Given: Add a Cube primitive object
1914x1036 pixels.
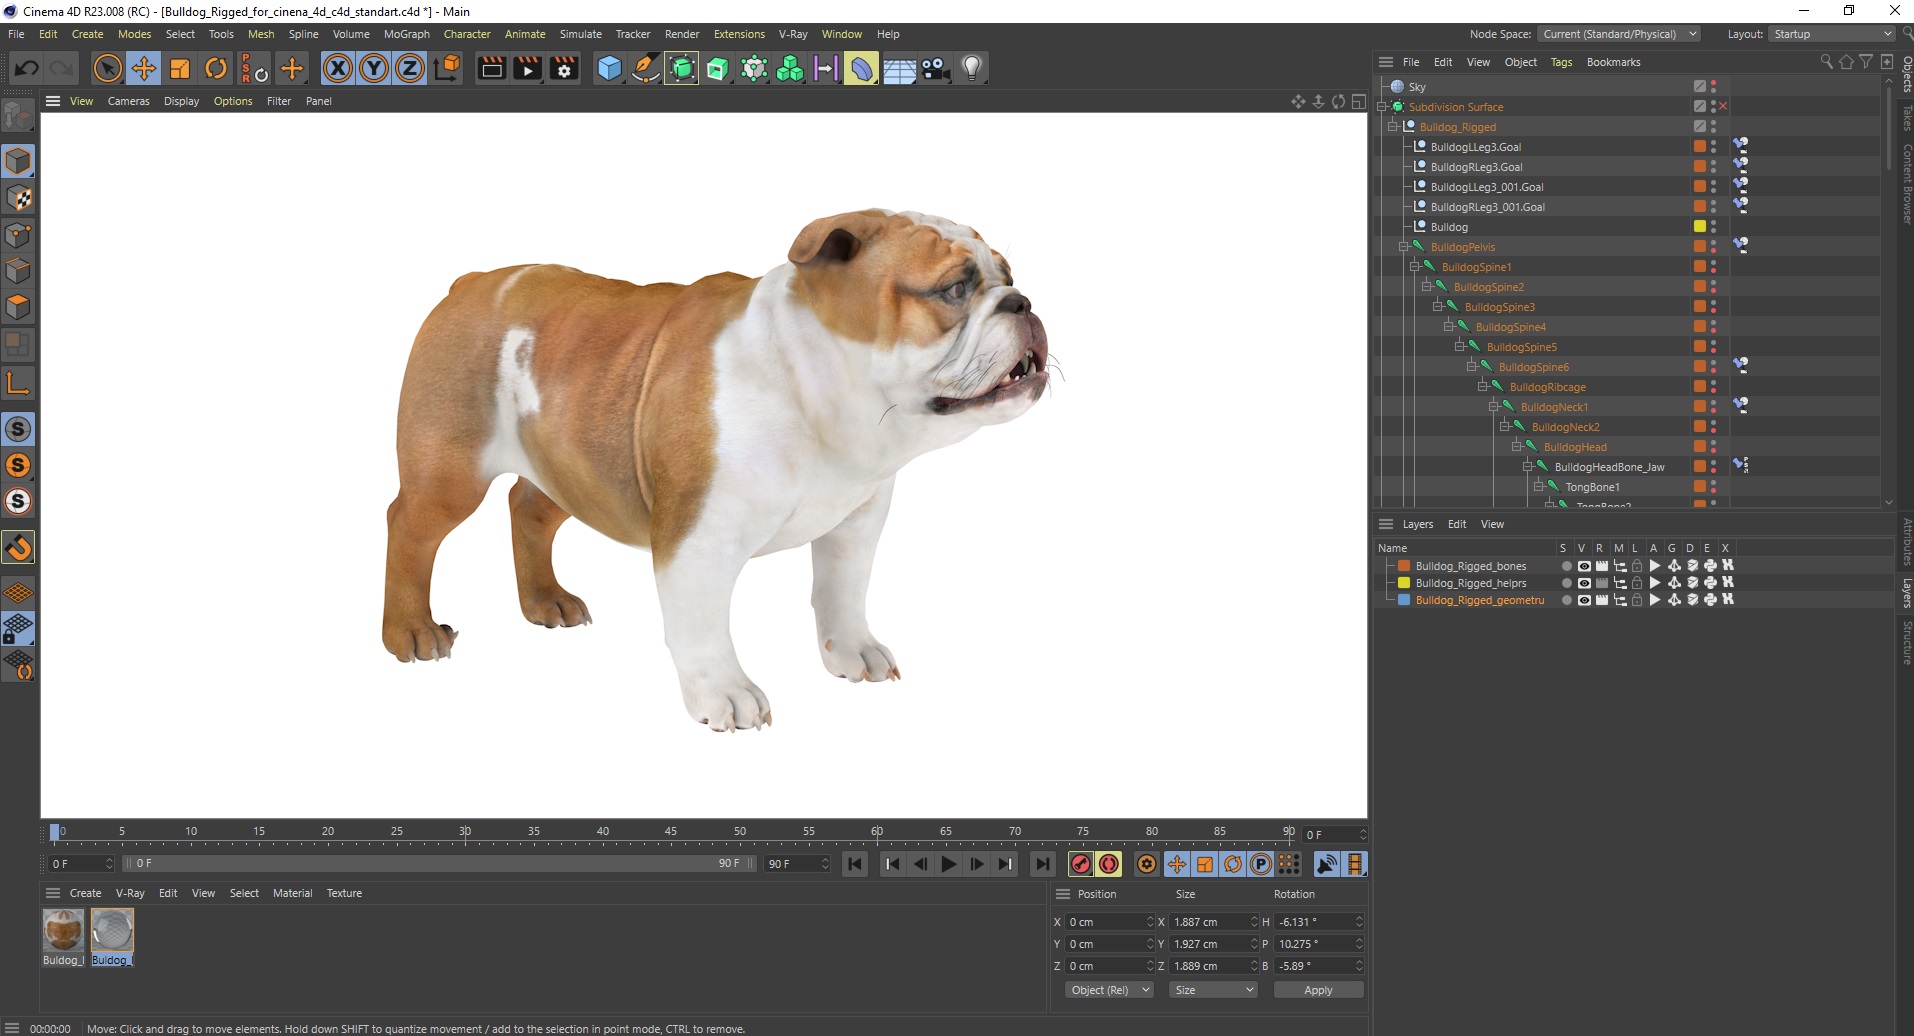Looking at the screenshot, I should click(609, 68).
